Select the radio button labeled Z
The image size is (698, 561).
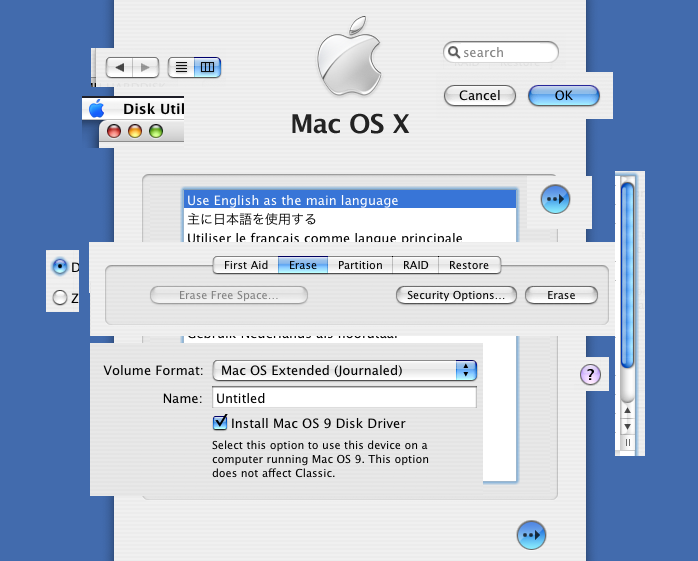coord(60,297)
